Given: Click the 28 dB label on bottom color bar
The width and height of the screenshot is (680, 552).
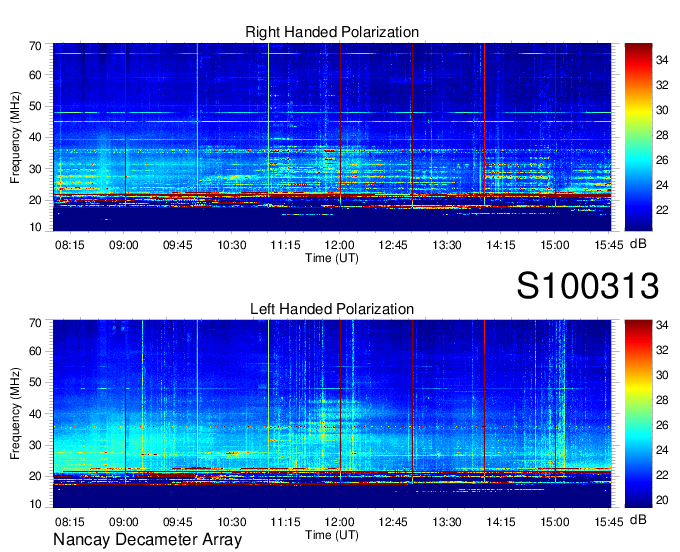Looking at the screenshot, I should pos(662,400).
